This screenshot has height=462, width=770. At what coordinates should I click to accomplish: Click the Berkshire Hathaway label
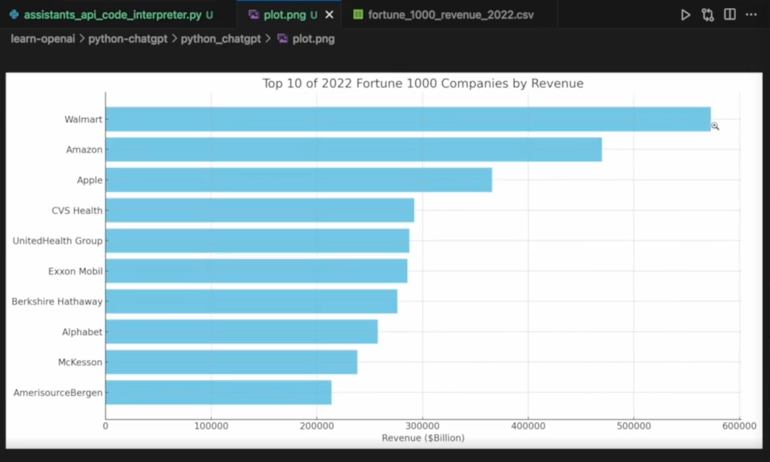(x=57, y=301)
